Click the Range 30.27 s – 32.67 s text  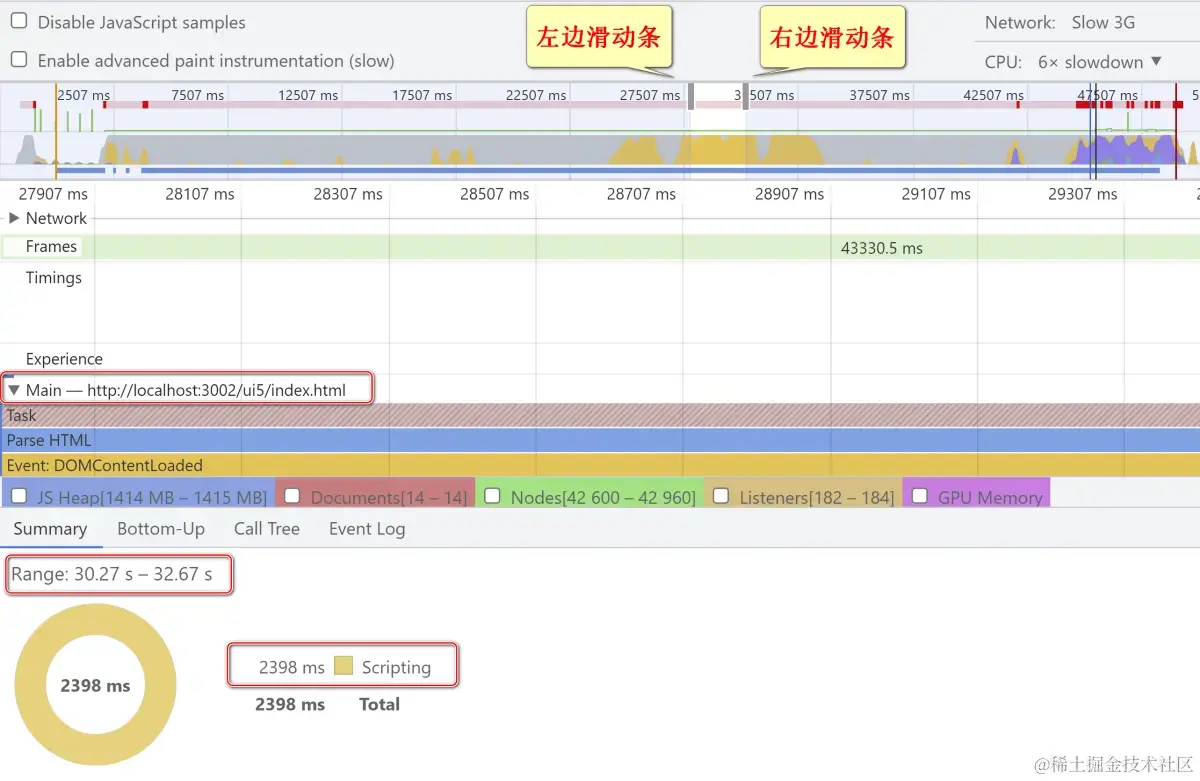click(112, 575)
